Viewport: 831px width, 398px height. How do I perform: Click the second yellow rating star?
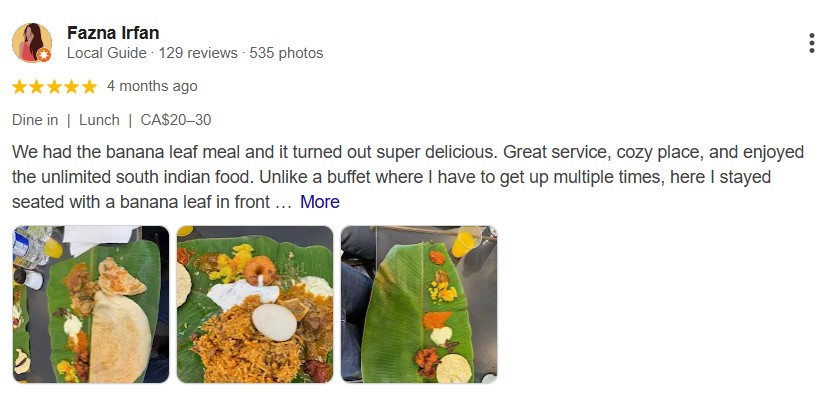click(37, 86)
